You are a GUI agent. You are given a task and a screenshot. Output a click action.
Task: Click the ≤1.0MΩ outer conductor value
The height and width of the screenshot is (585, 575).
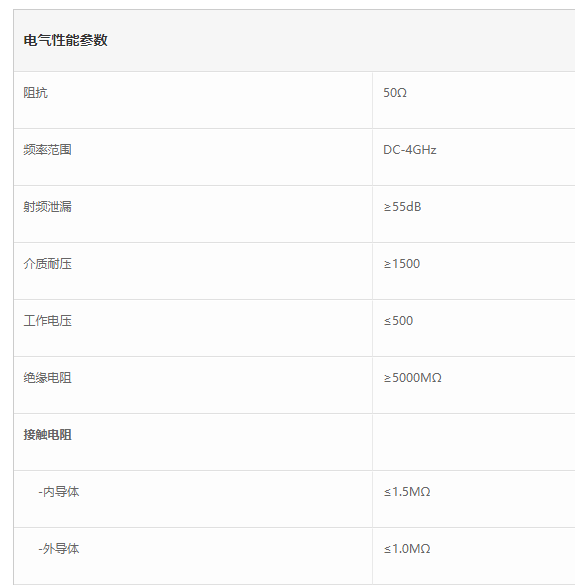(407, 549)
